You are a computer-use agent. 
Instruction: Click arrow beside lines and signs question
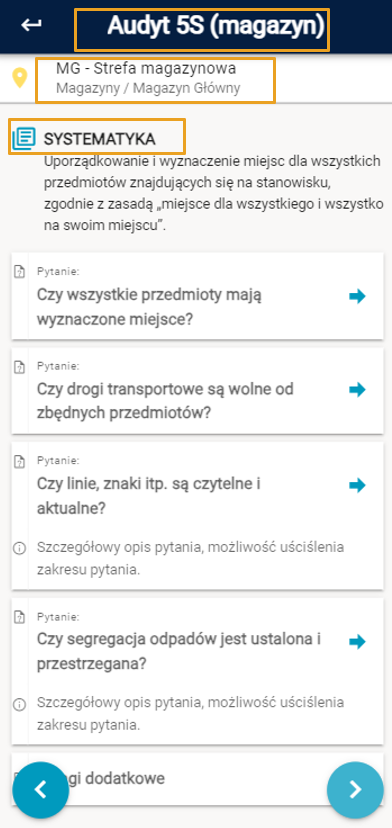[357, 485]
